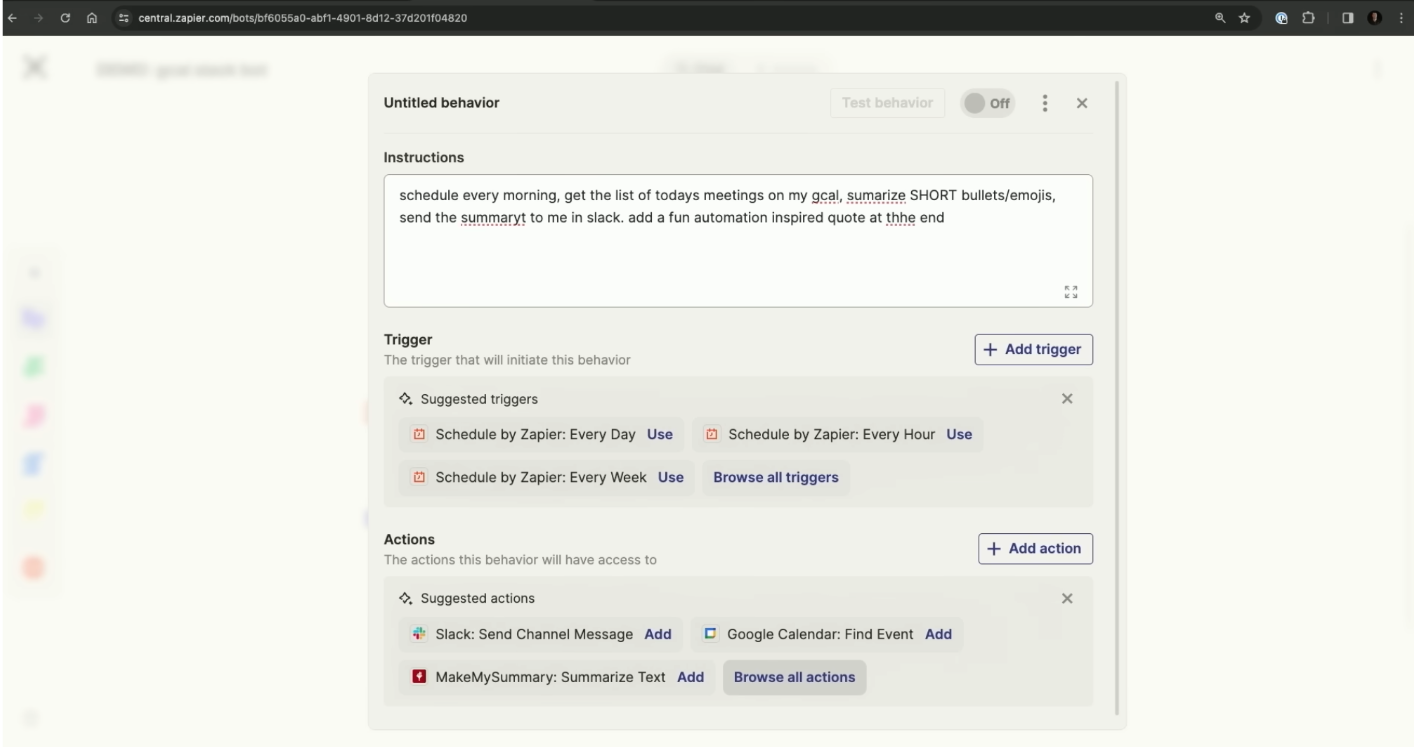Click Browse all triggers
The image size is (1414, 747).
coord(776,477)
